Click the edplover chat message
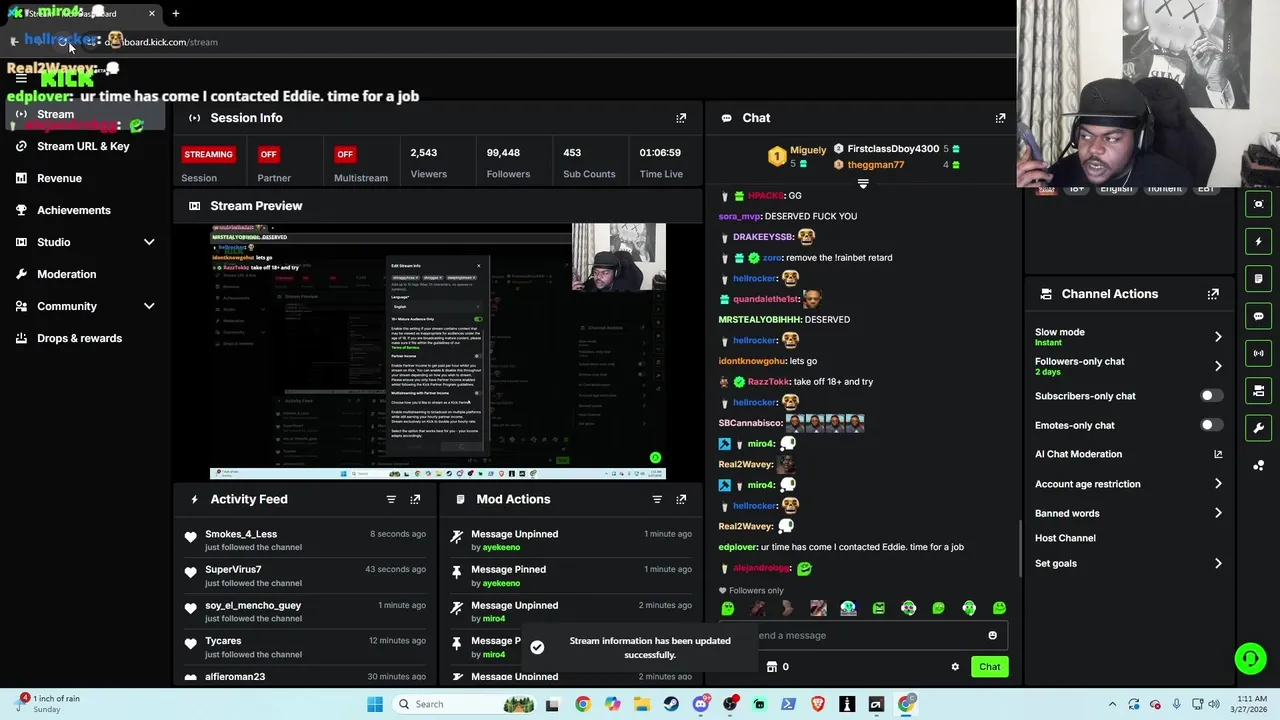Screen dimensions: 1280x720 [x=841, y=547]
